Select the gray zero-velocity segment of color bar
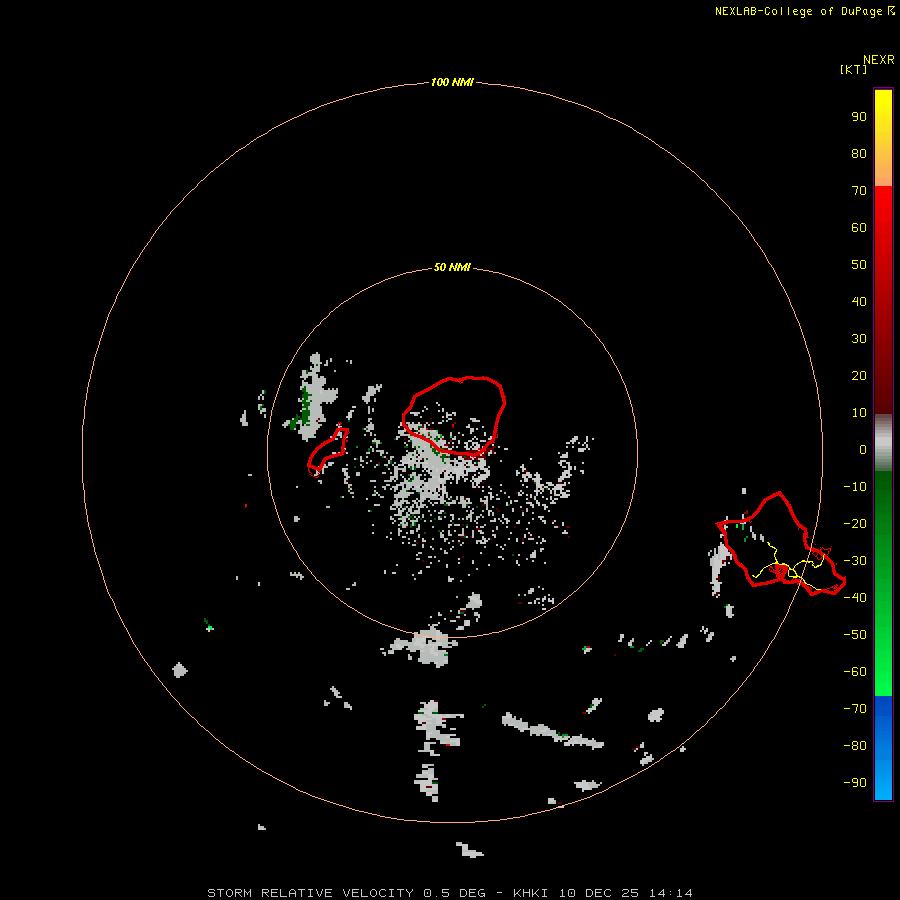900x900 pixels. [883, 443]
